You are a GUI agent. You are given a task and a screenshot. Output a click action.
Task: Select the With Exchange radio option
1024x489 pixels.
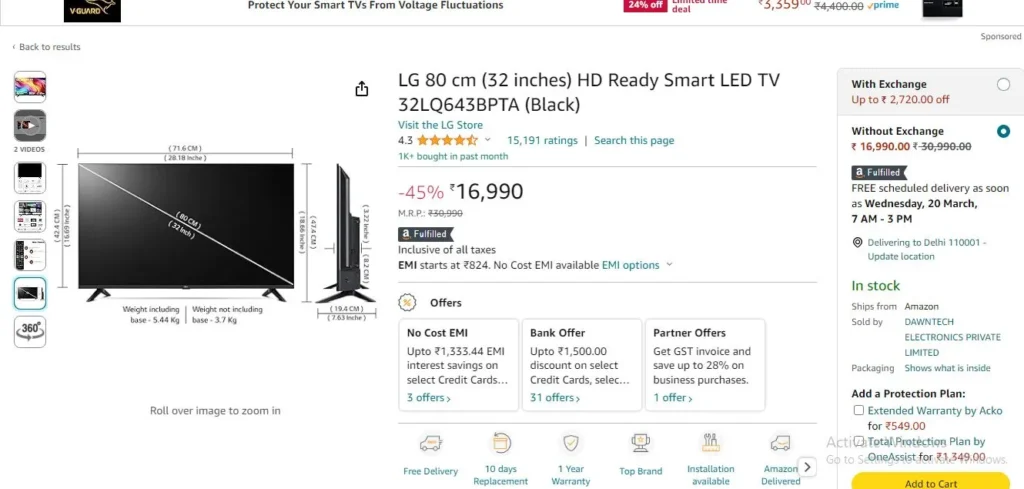[1003, 84]
